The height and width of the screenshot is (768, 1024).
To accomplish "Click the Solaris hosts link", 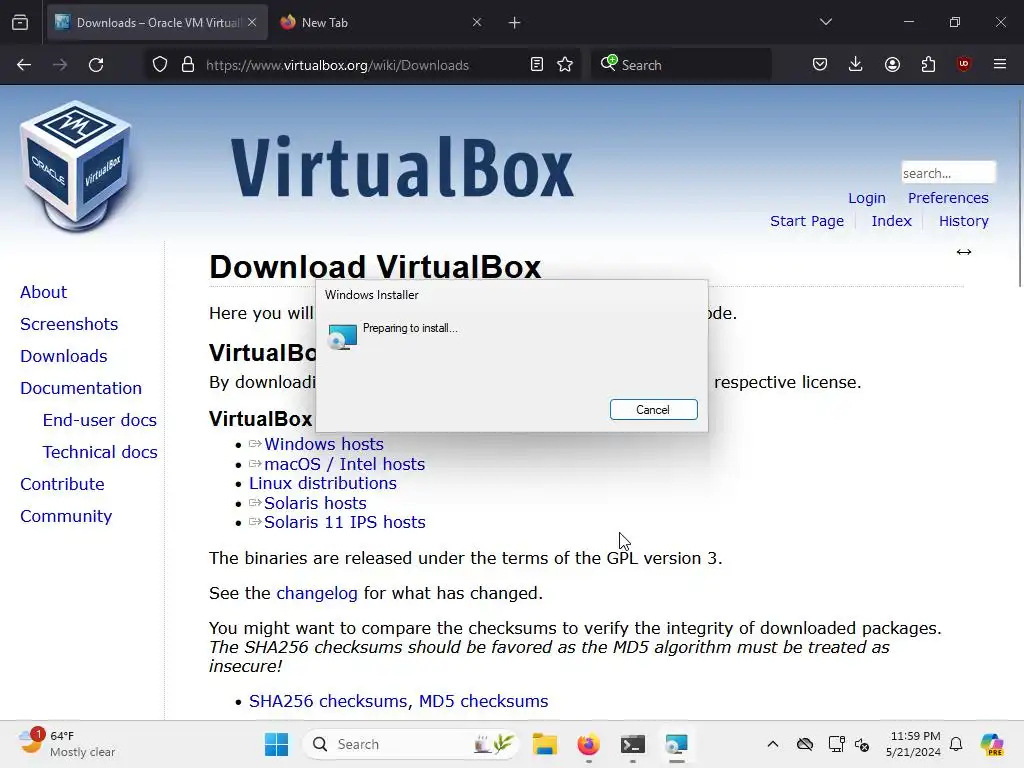I will pyautogui.click(x=315, y=503).
